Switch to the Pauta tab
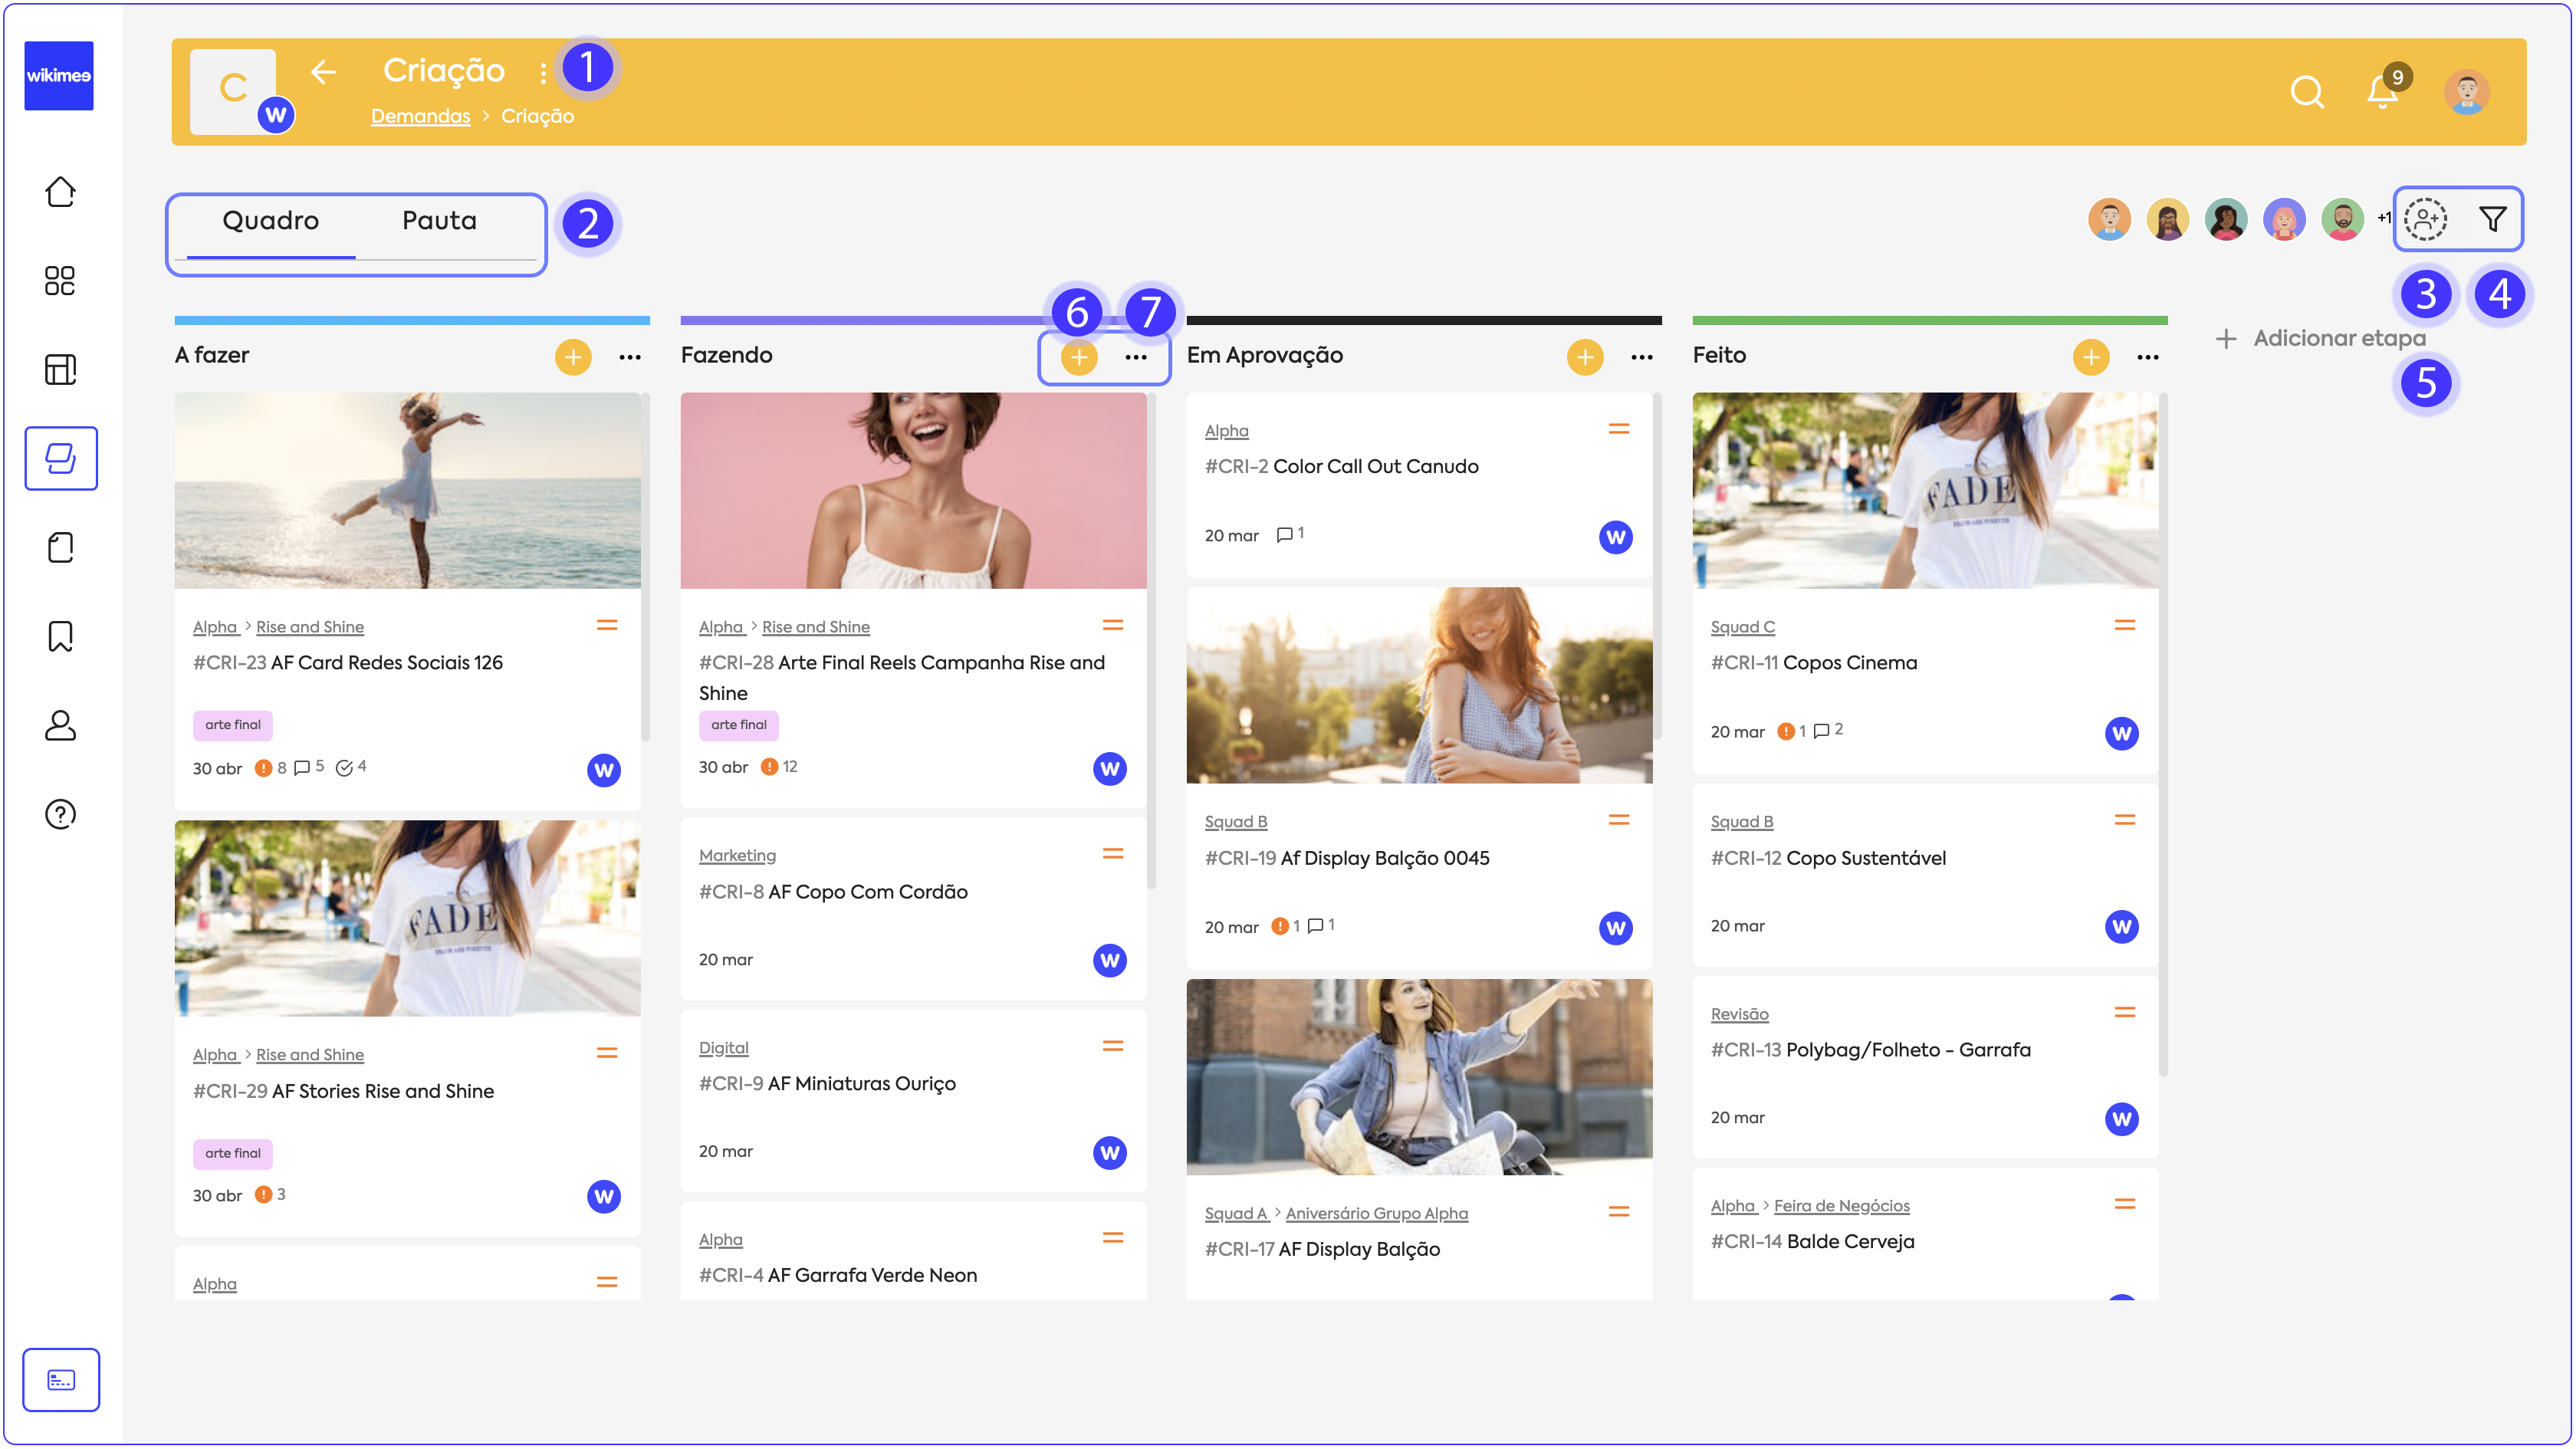 pyautogui.click(x=439, y=221)
